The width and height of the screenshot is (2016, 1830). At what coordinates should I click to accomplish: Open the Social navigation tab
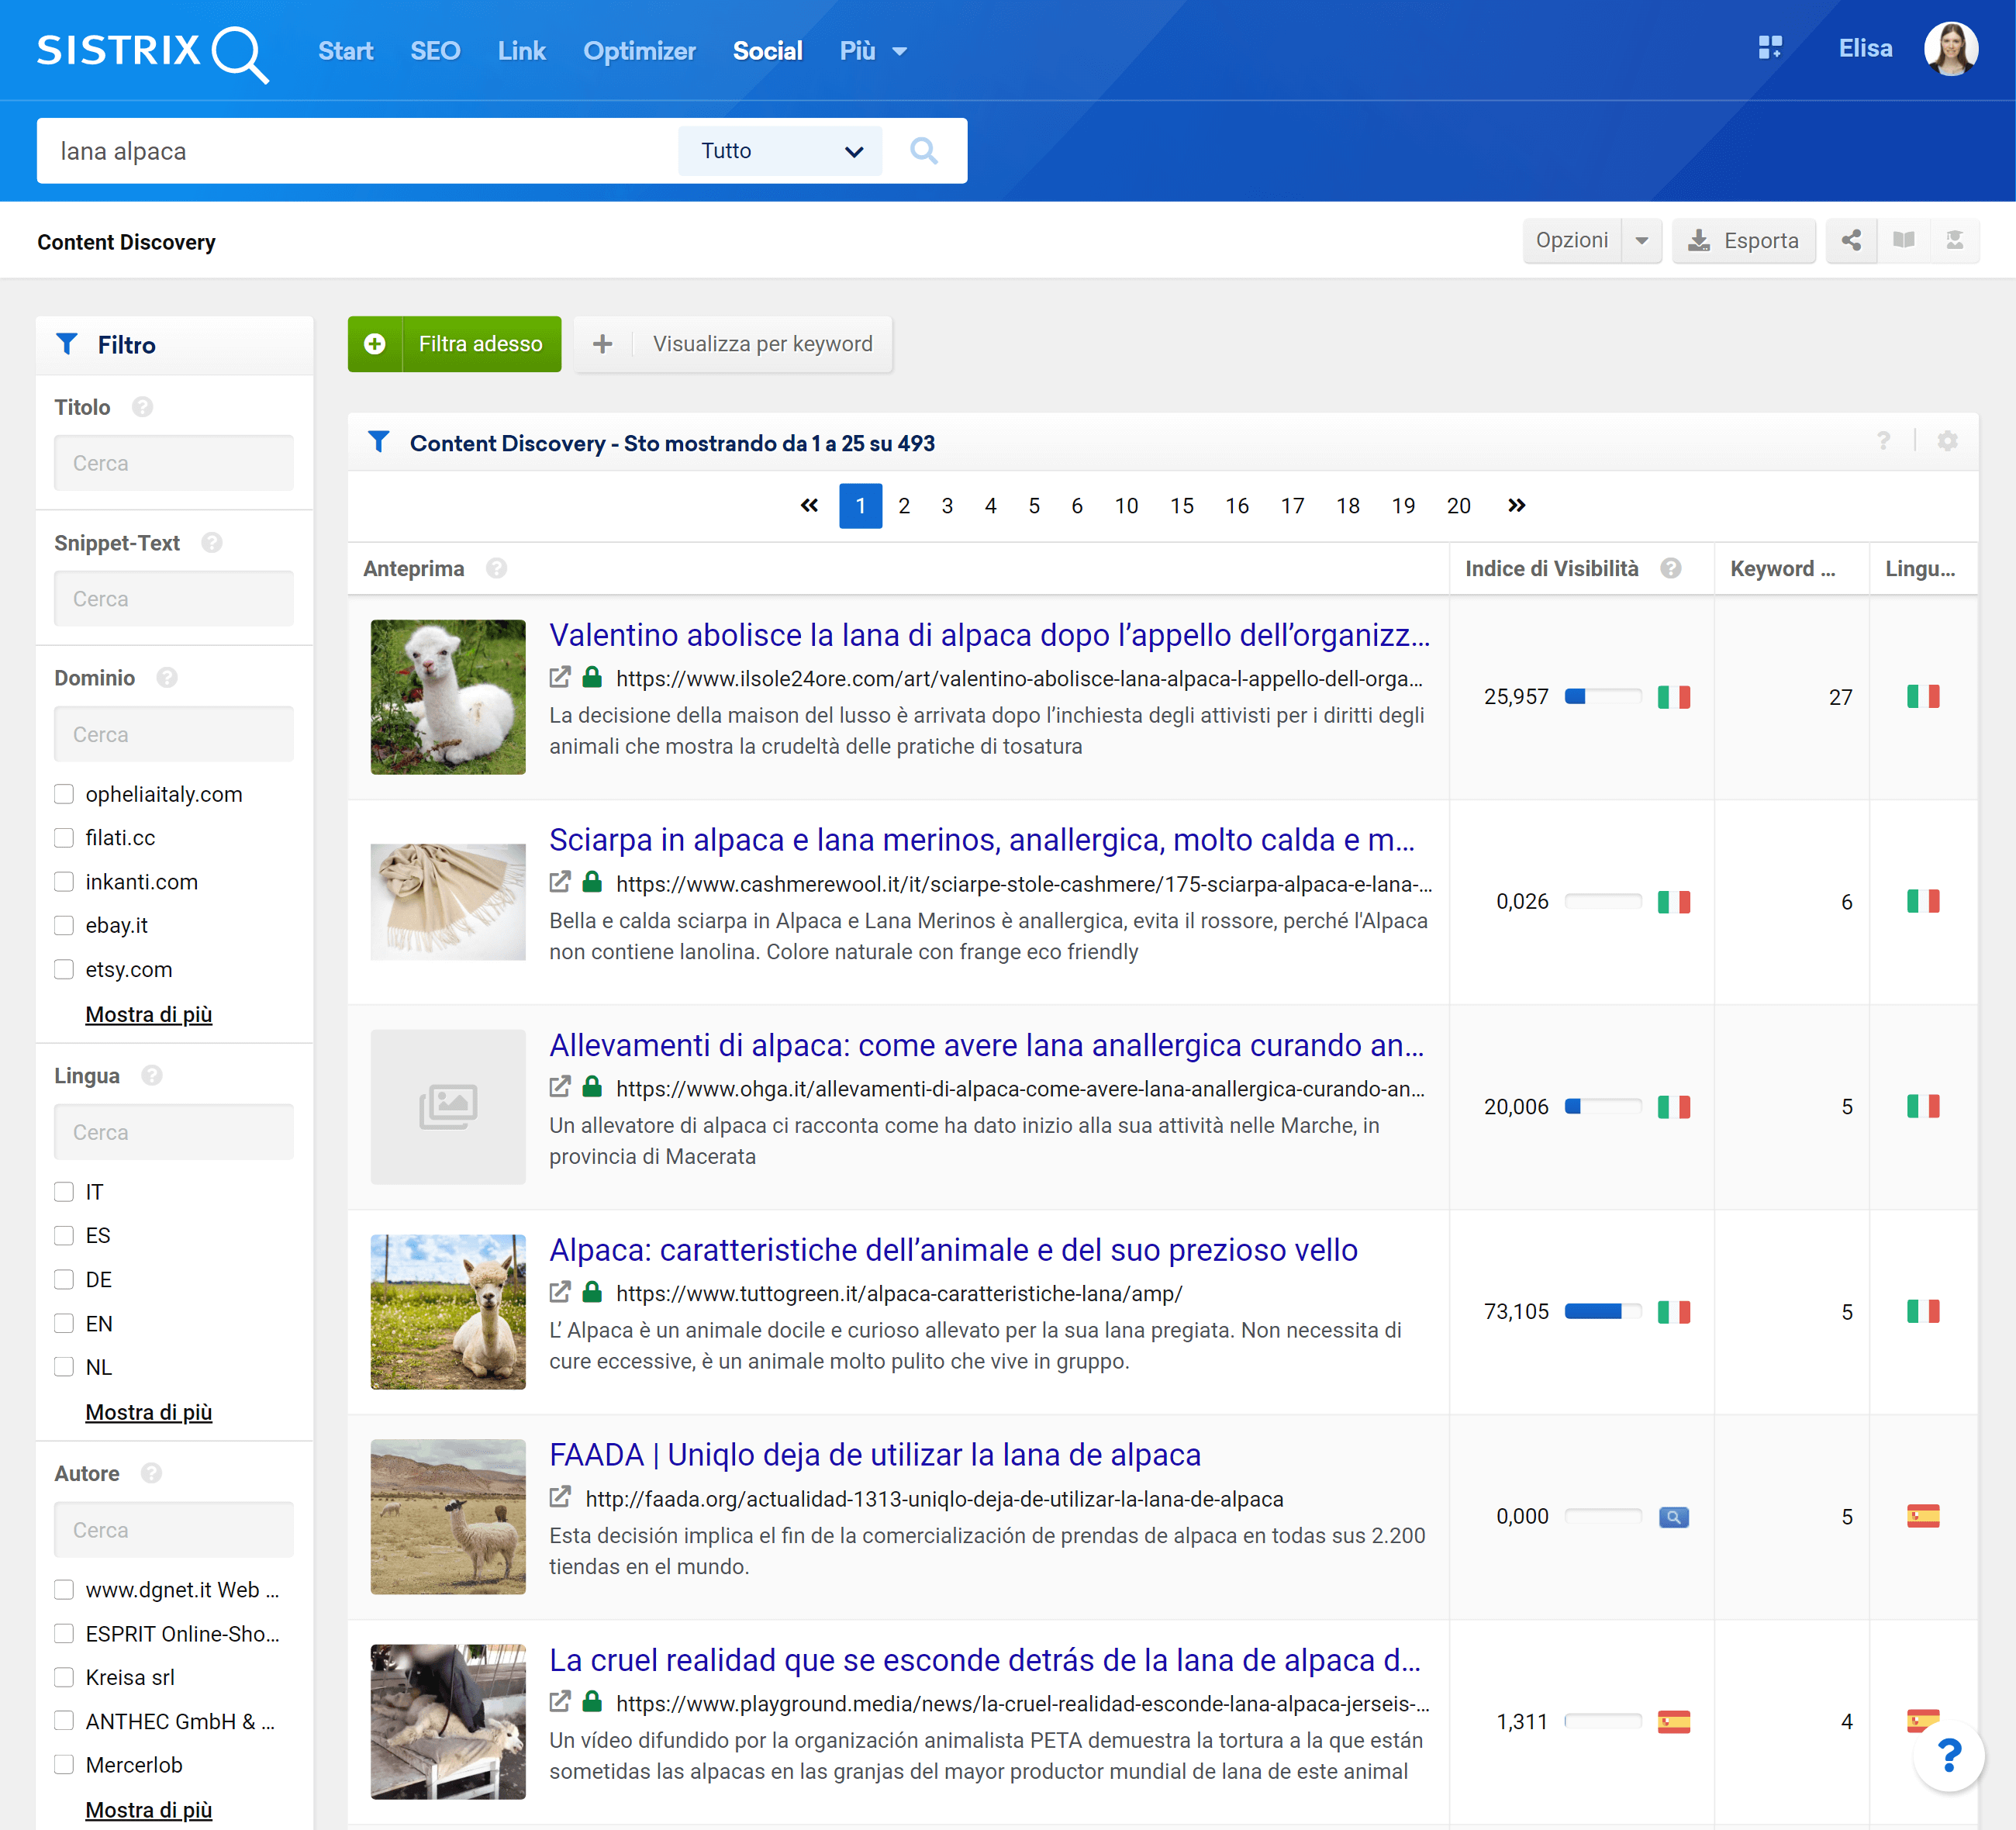click(767, 51)
